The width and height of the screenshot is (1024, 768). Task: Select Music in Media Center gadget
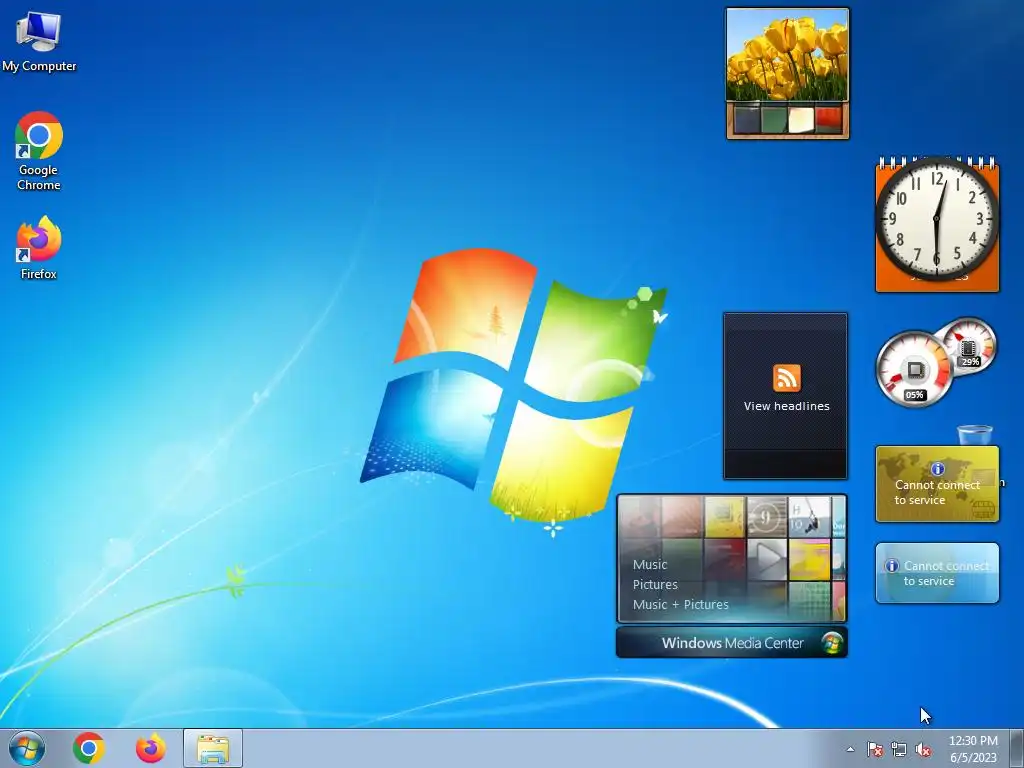650,565
